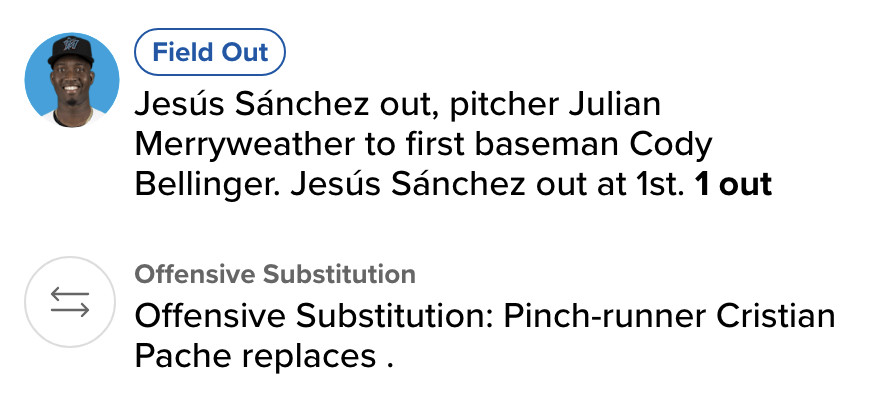The height and width of the screenshot is (418, 870).
Task: Select the gray "Offensive Substitution" heading
Action: pos(275,274)
